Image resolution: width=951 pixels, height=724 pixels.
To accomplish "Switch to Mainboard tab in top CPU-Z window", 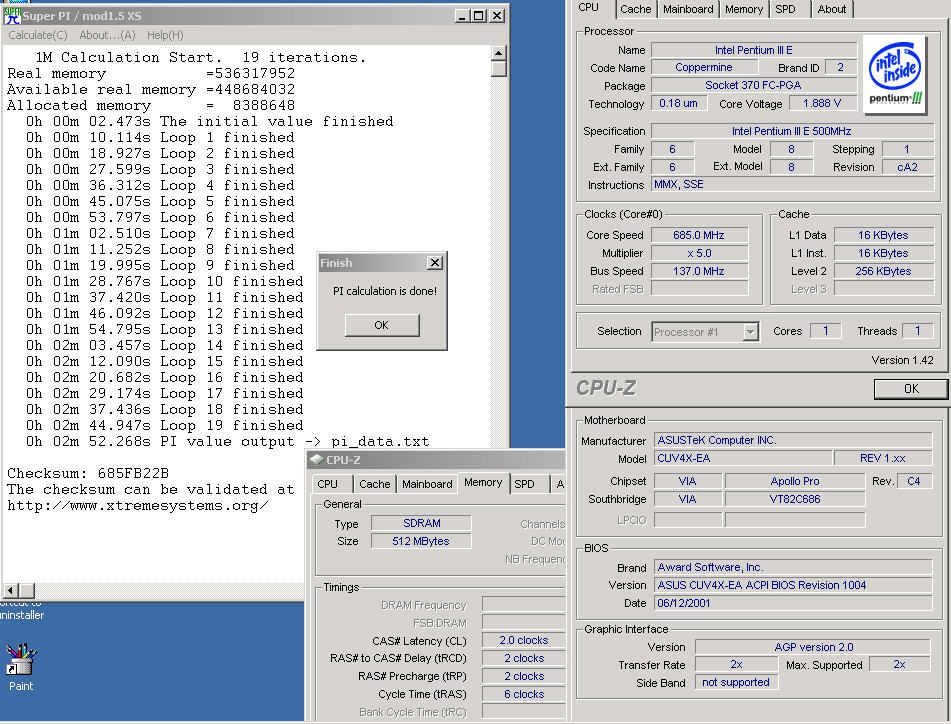I will 688,9.
